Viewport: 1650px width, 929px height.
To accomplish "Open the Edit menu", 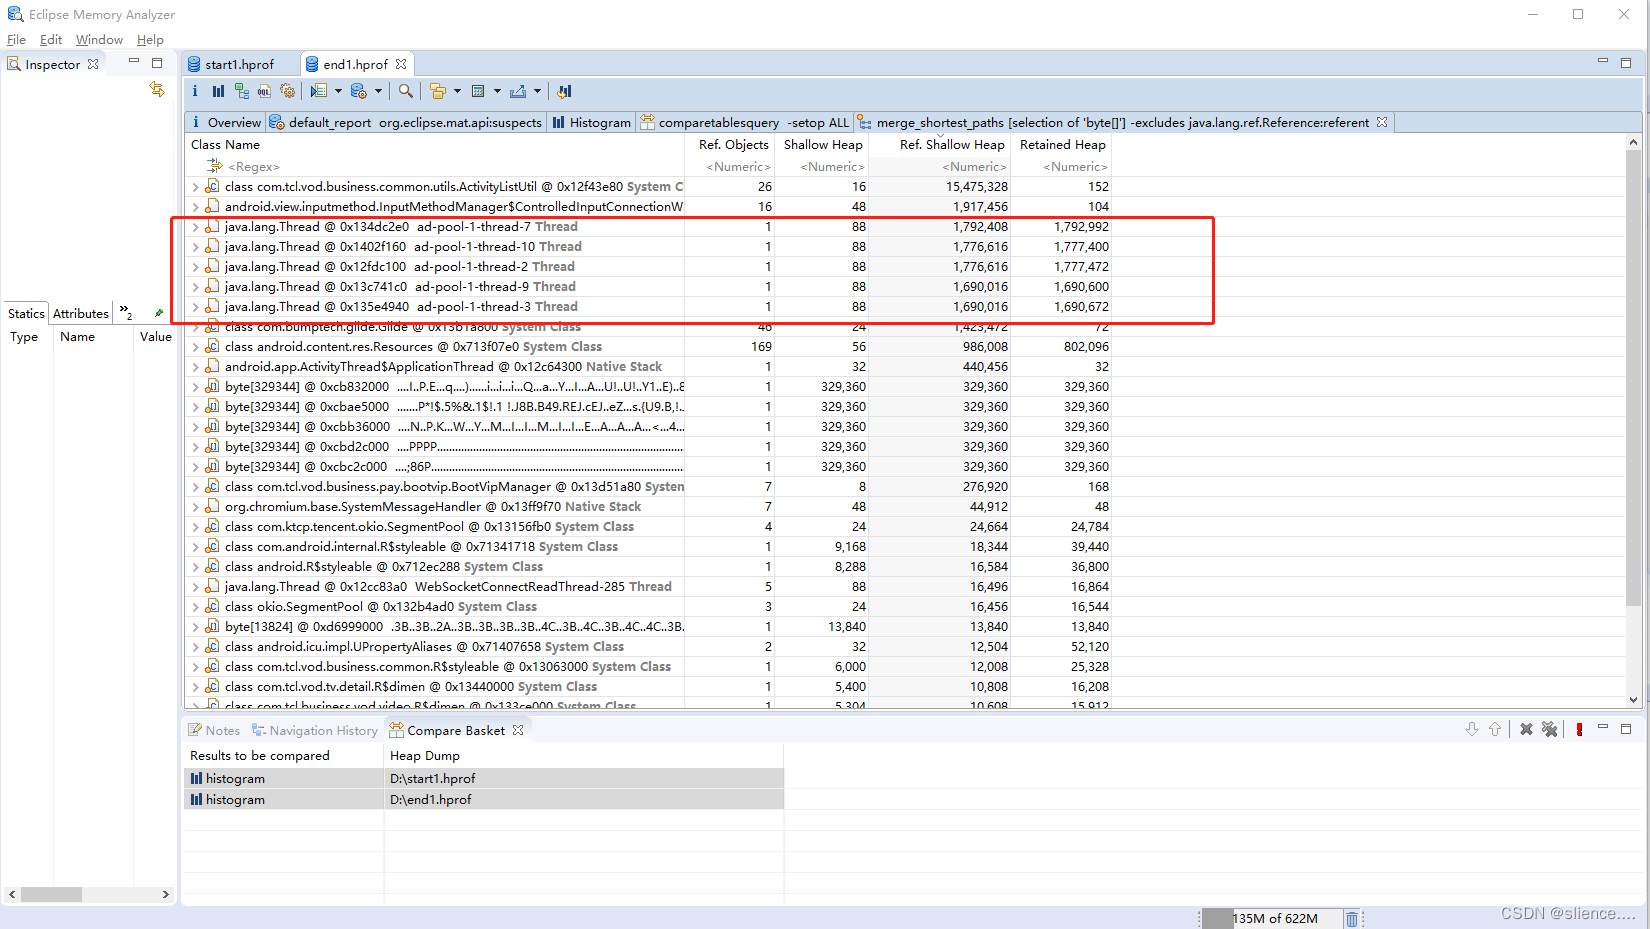I will click(50, 40).
